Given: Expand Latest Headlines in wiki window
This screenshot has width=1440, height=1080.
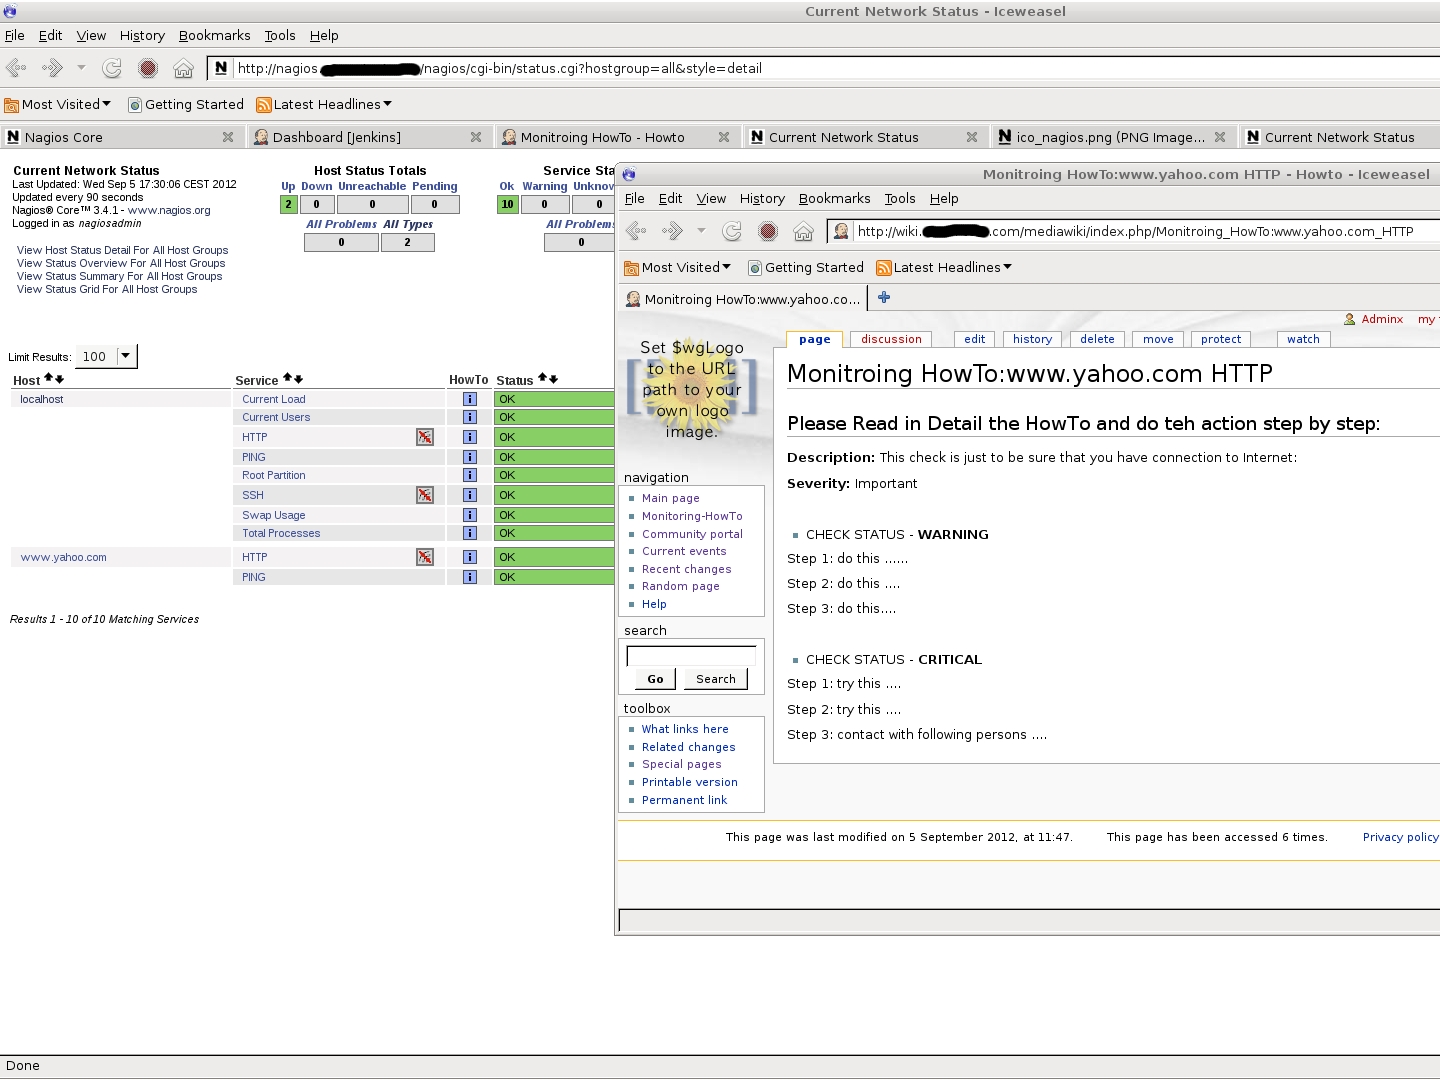Looking at the screenshot, I should [944, 267].
